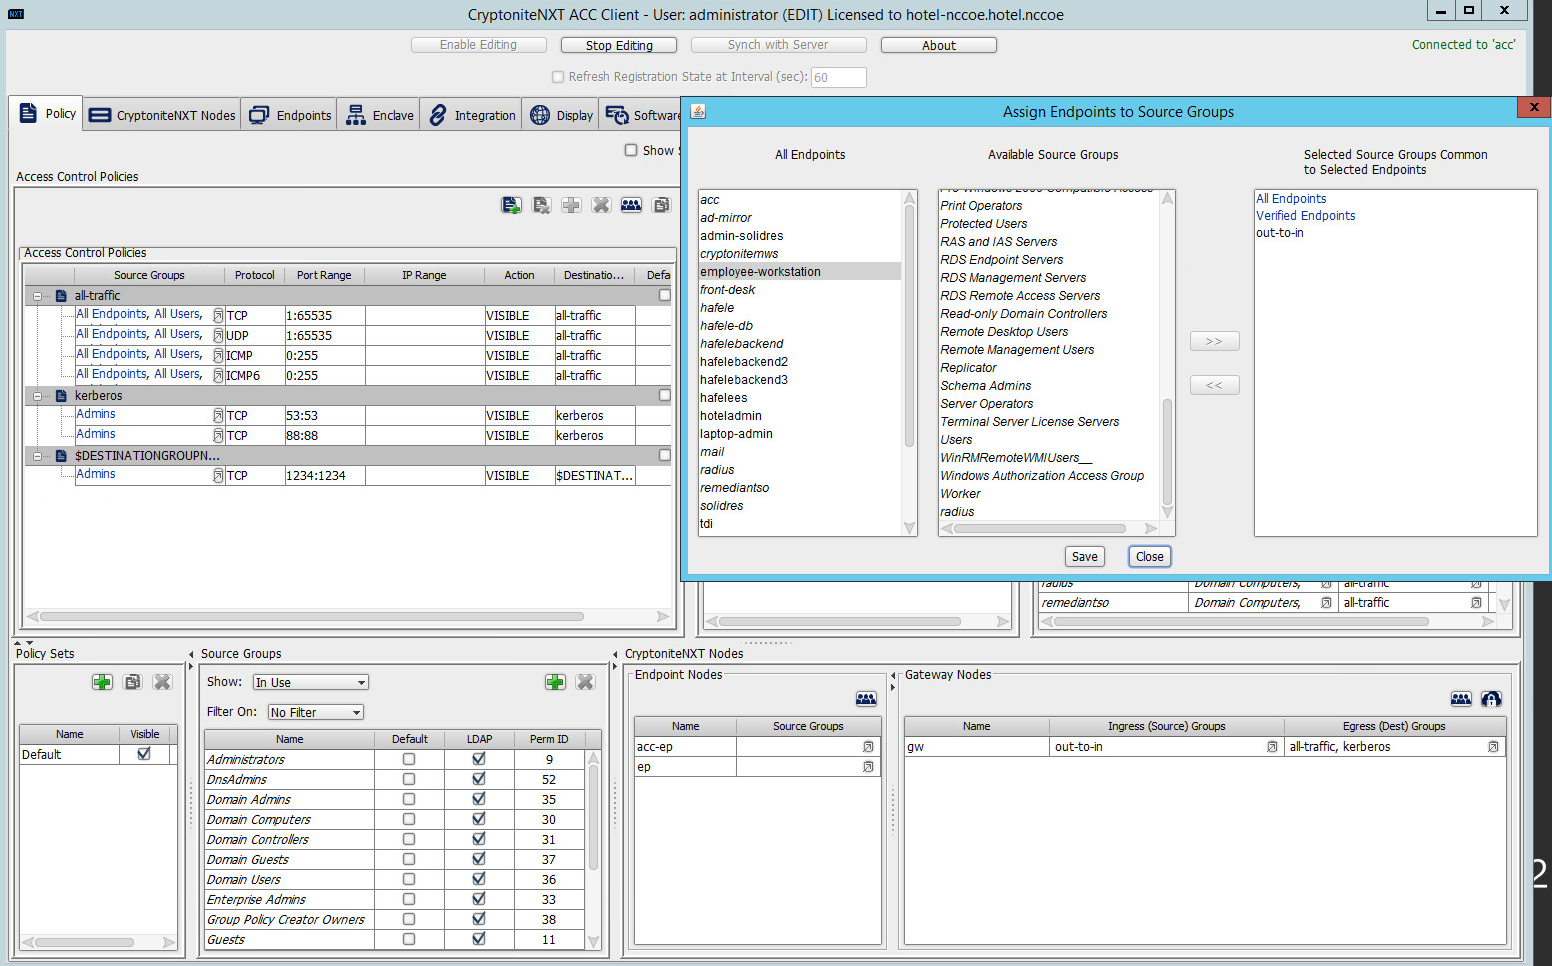
Task: Toggle the Show checkbox near Access Control Policies
Action: click(x=631, y=150)
